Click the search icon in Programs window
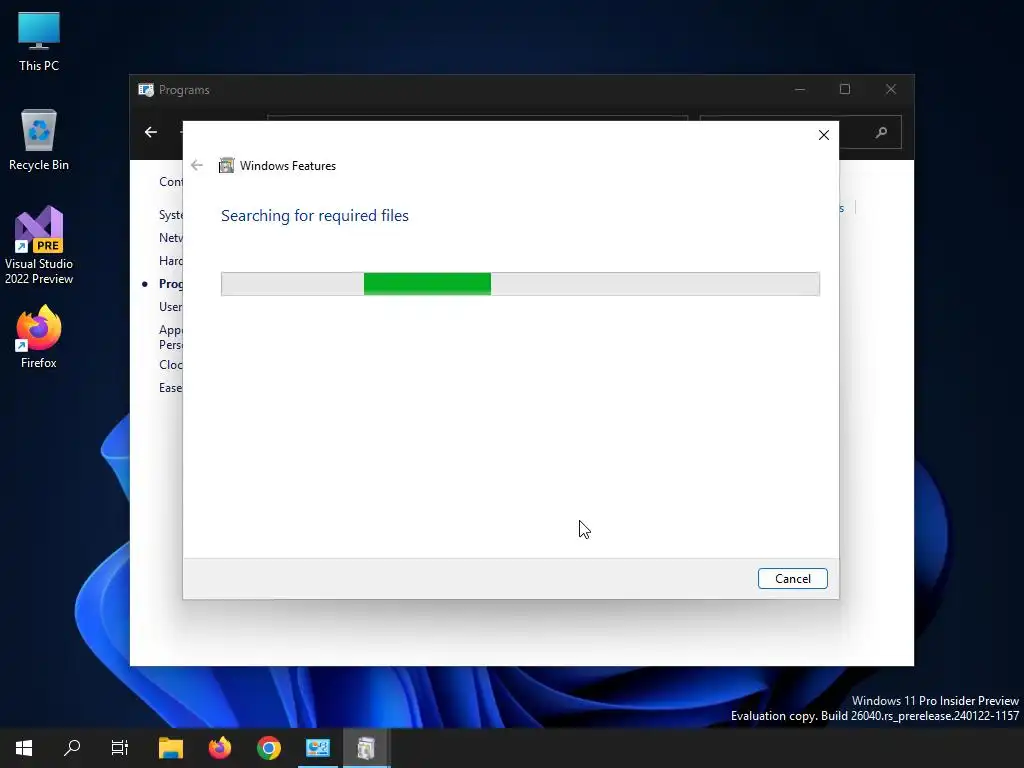 [x=881, y=133]
